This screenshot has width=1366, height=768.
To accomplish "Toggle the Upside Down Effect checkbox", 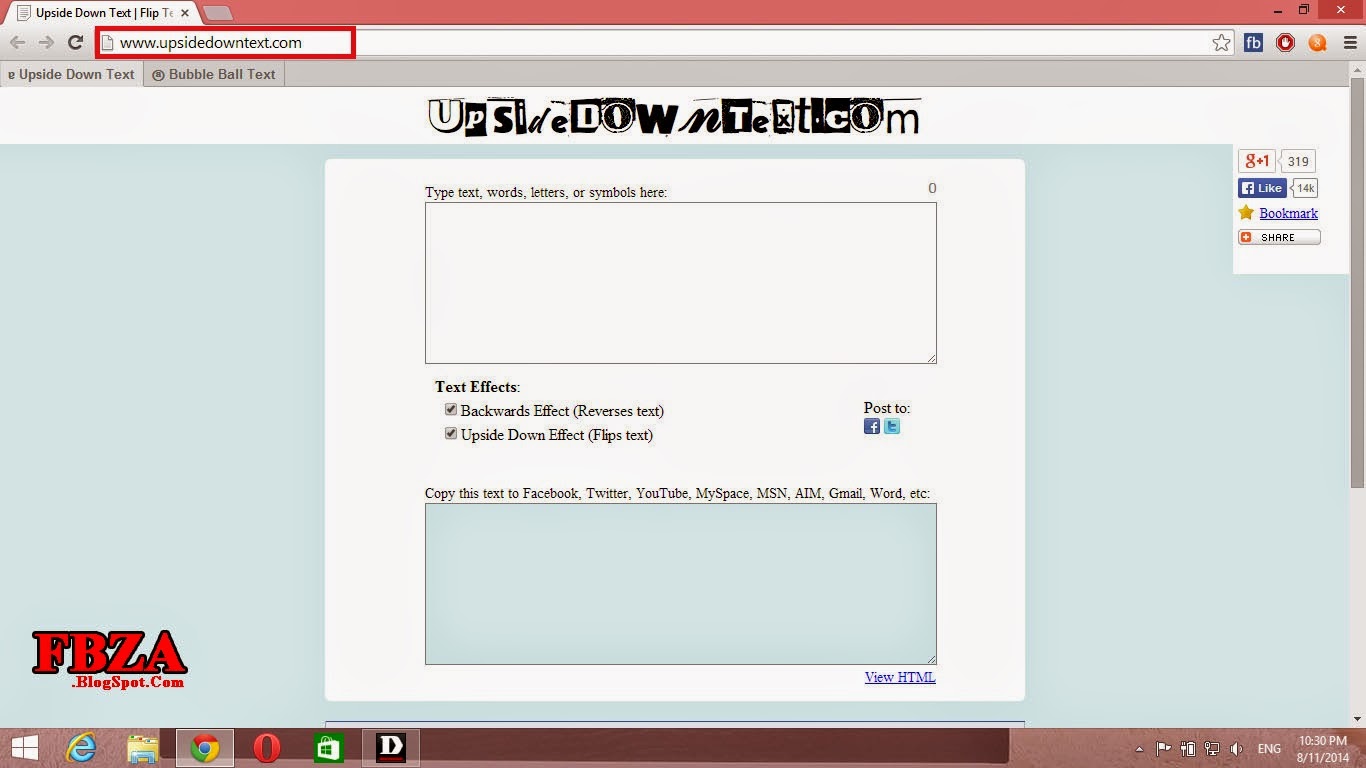I will point(451,433).
